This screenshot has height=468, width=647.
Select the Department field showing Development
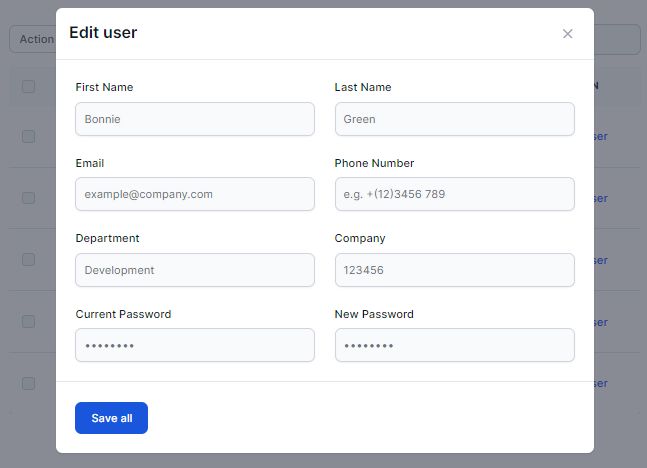click(x=195, y=270)
